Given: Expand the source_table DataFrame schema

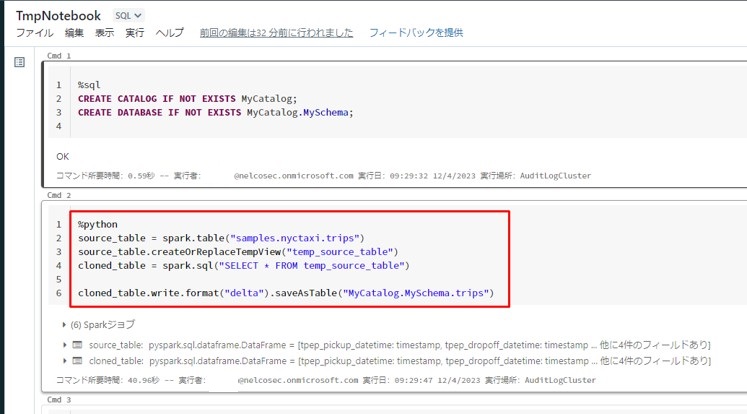Looking at the screenshot, I should pos(66,345).
